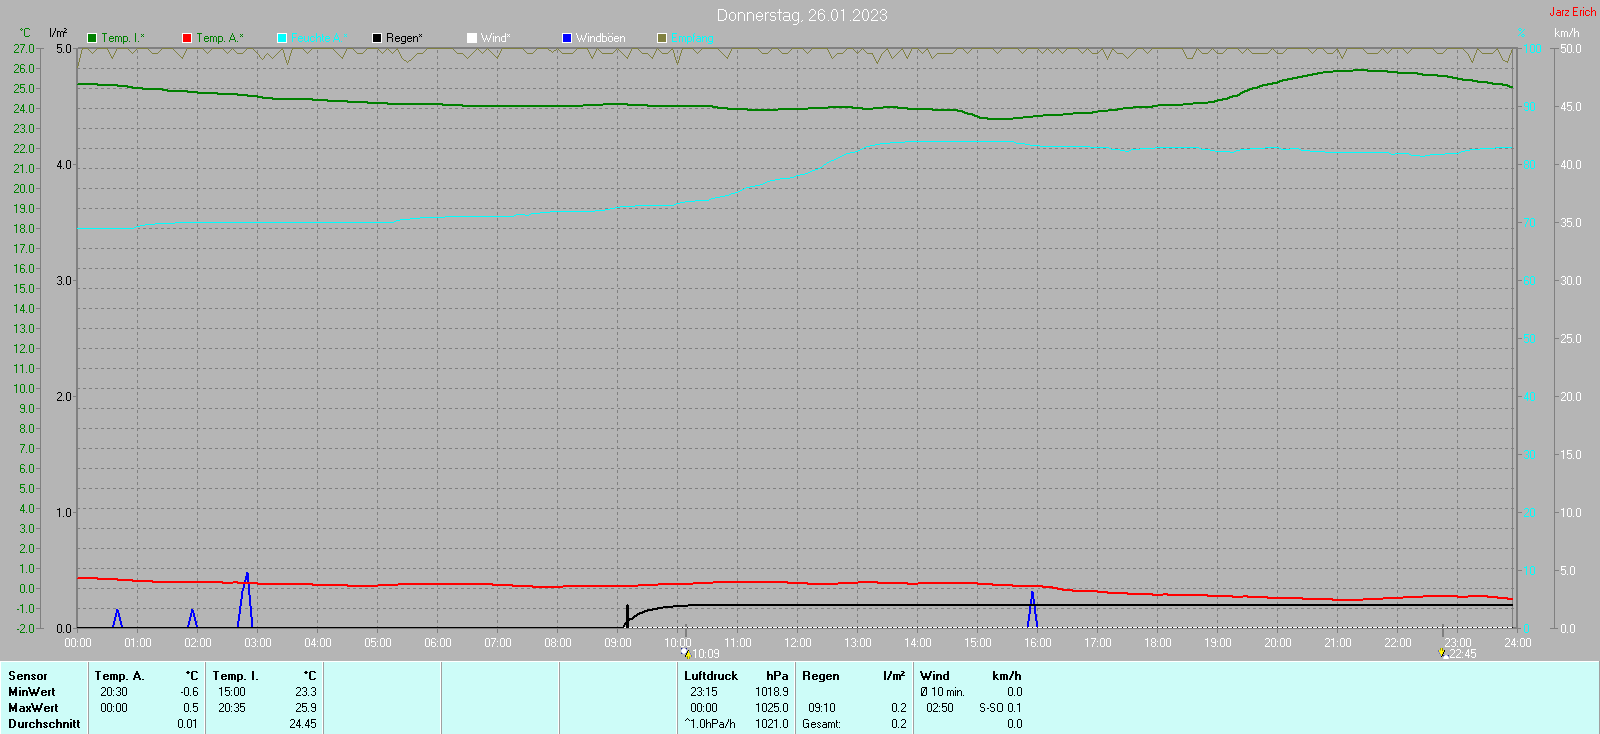Click the red Temp. A. legend square

coord(187,38)
